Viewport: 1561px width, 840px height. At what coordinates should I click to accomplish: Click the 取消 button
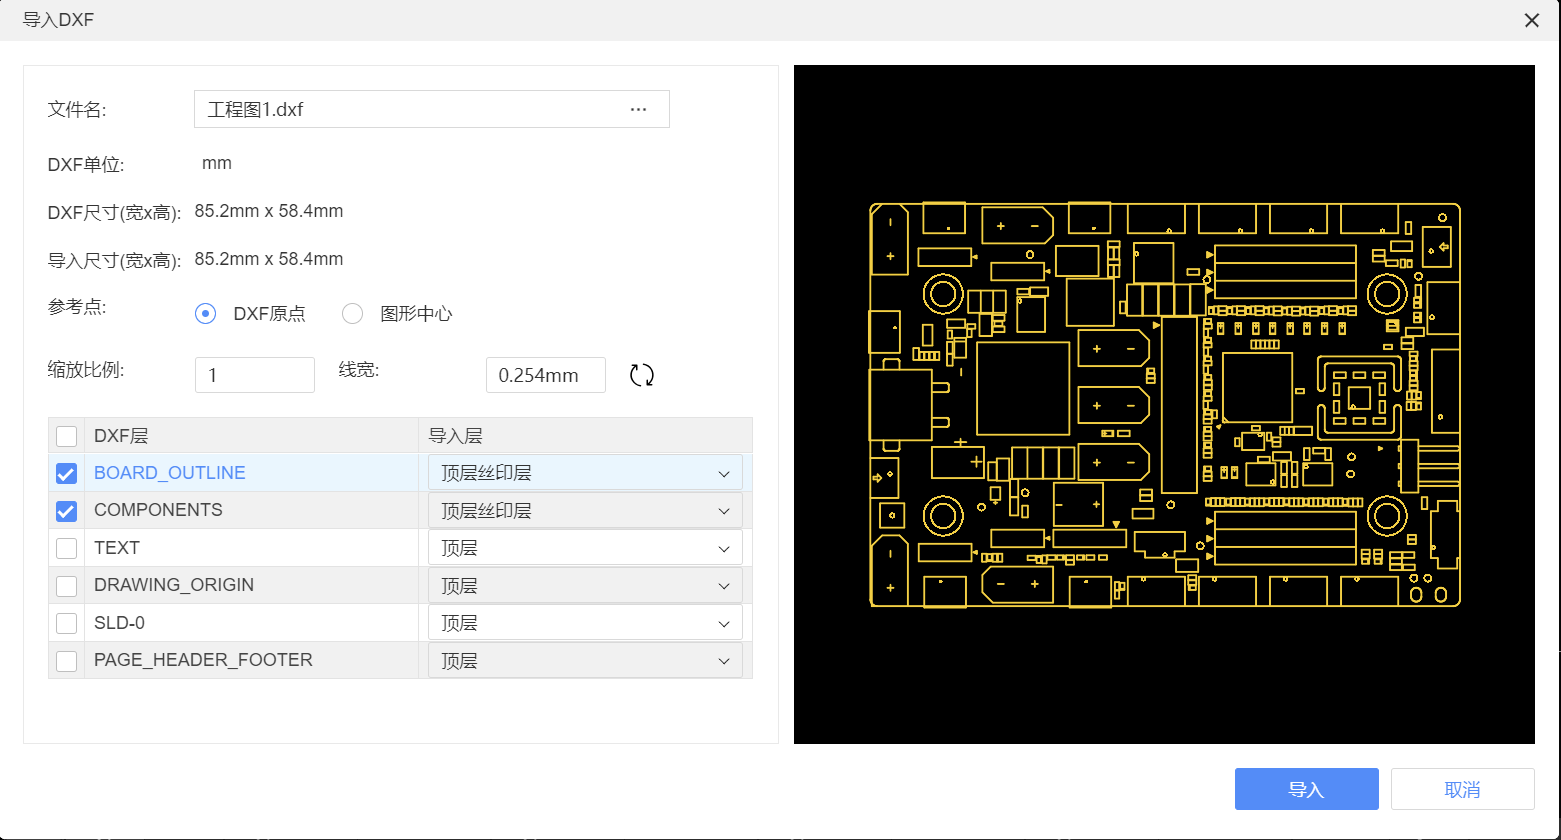coord(1462,789)
